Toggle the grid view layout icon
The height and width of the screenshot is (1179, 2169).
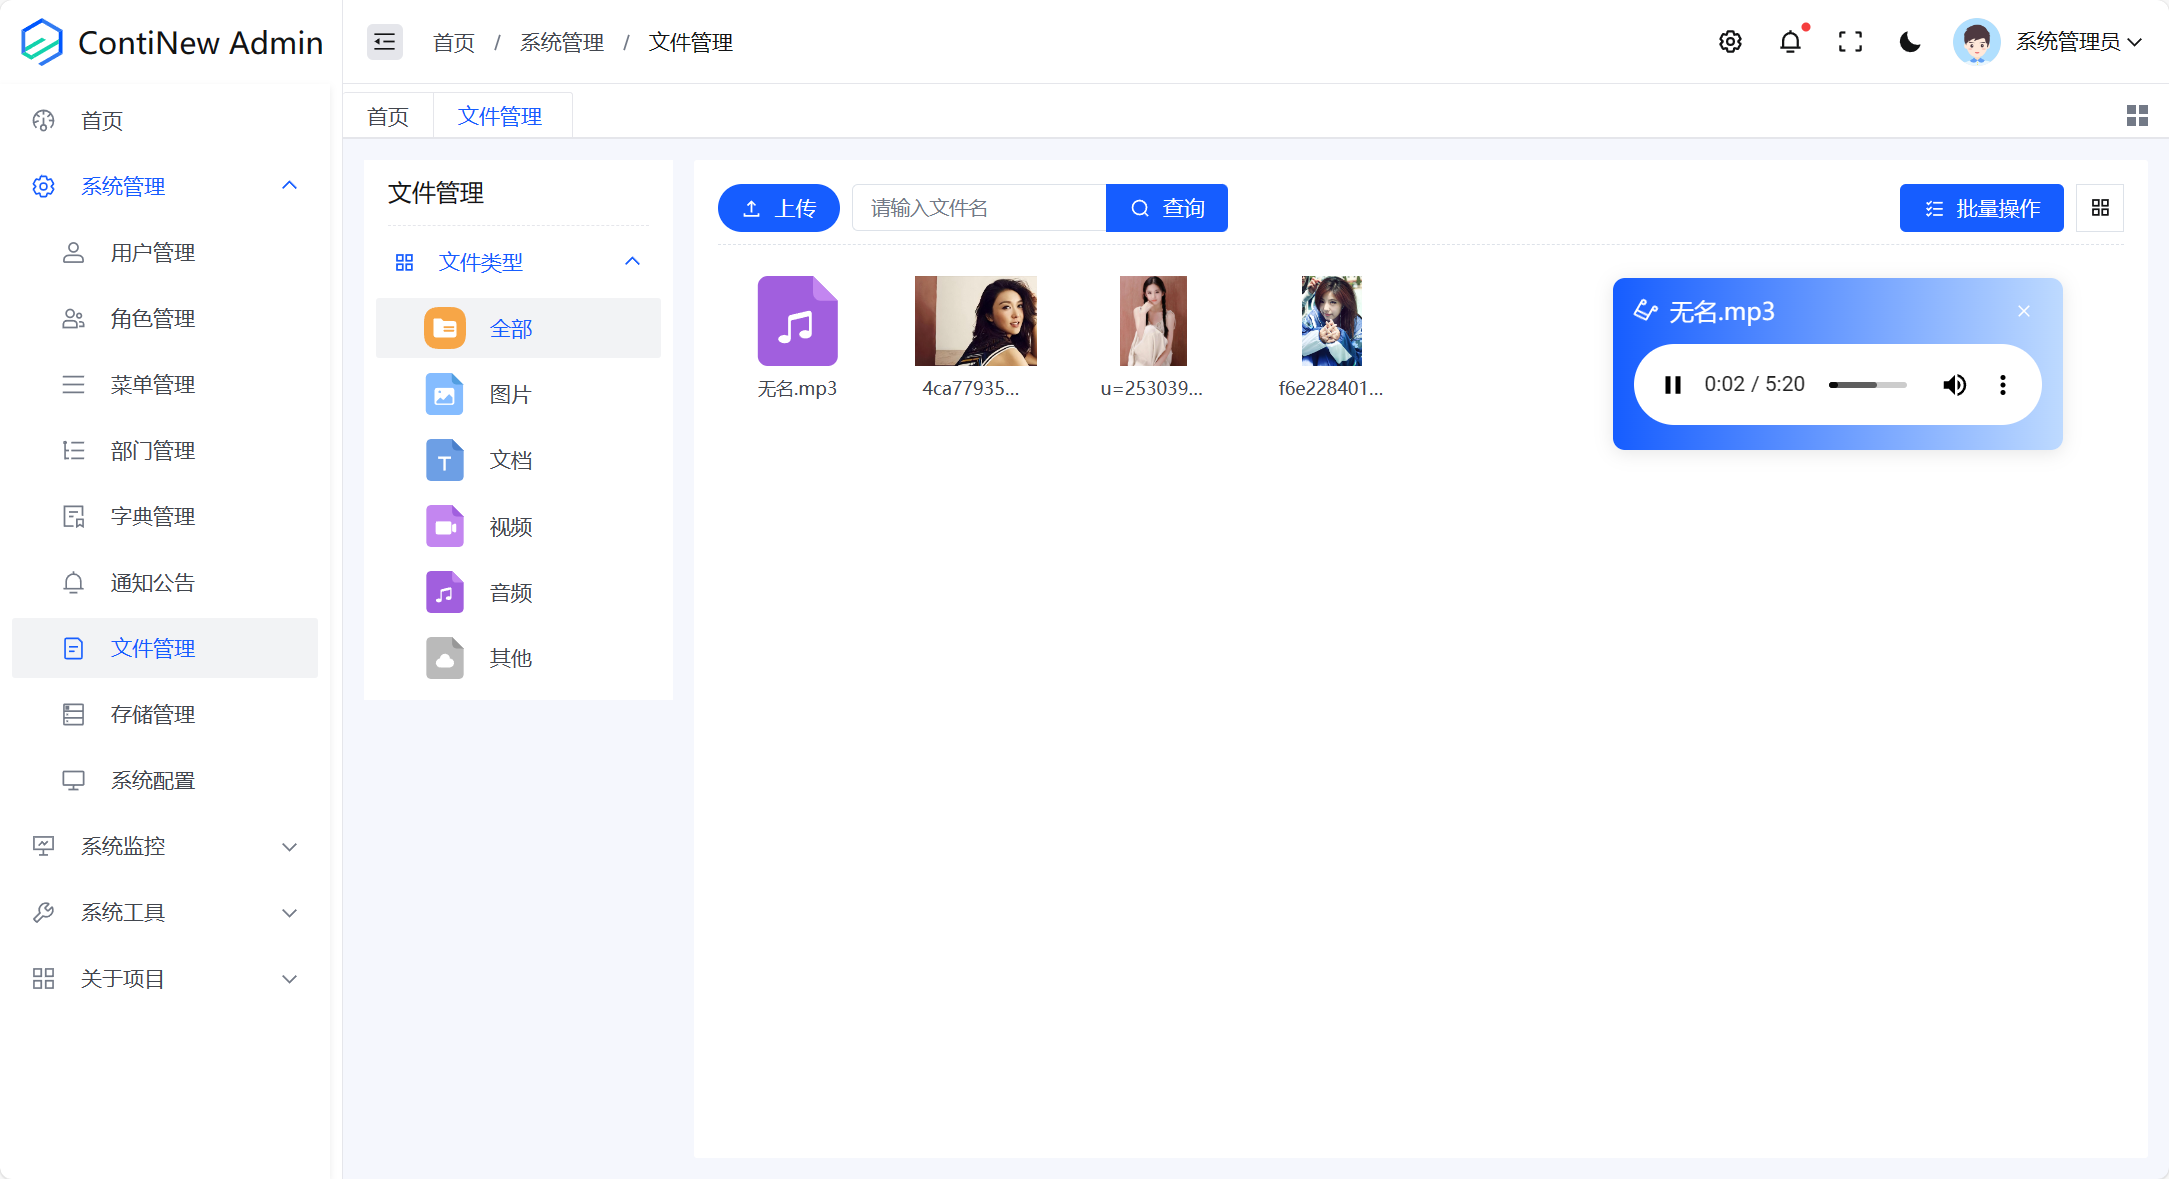(x=2100, y=207)
